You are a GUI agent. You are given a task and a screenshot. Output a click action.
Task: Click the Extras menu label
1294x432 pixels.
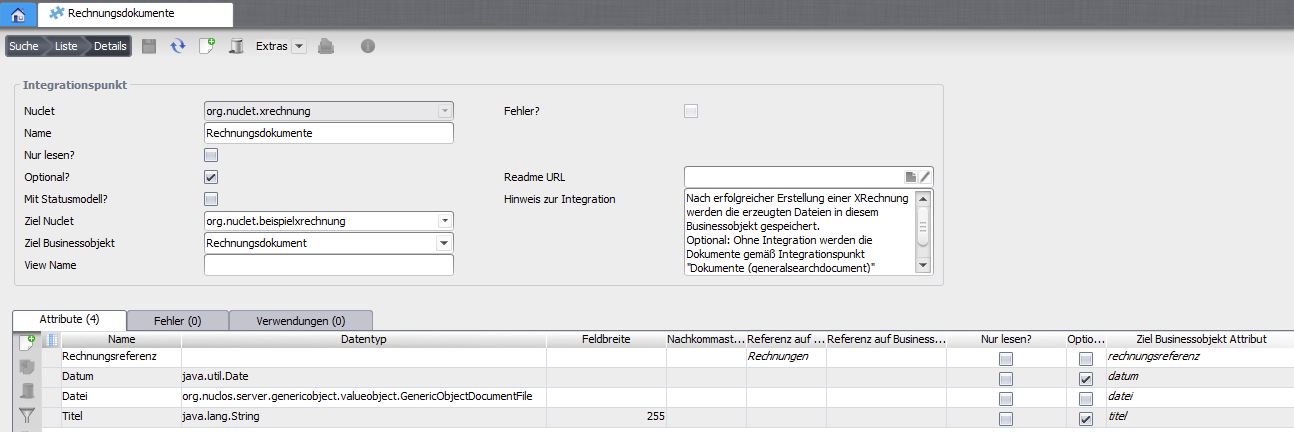pyautogui.click(x=272, y=46)
